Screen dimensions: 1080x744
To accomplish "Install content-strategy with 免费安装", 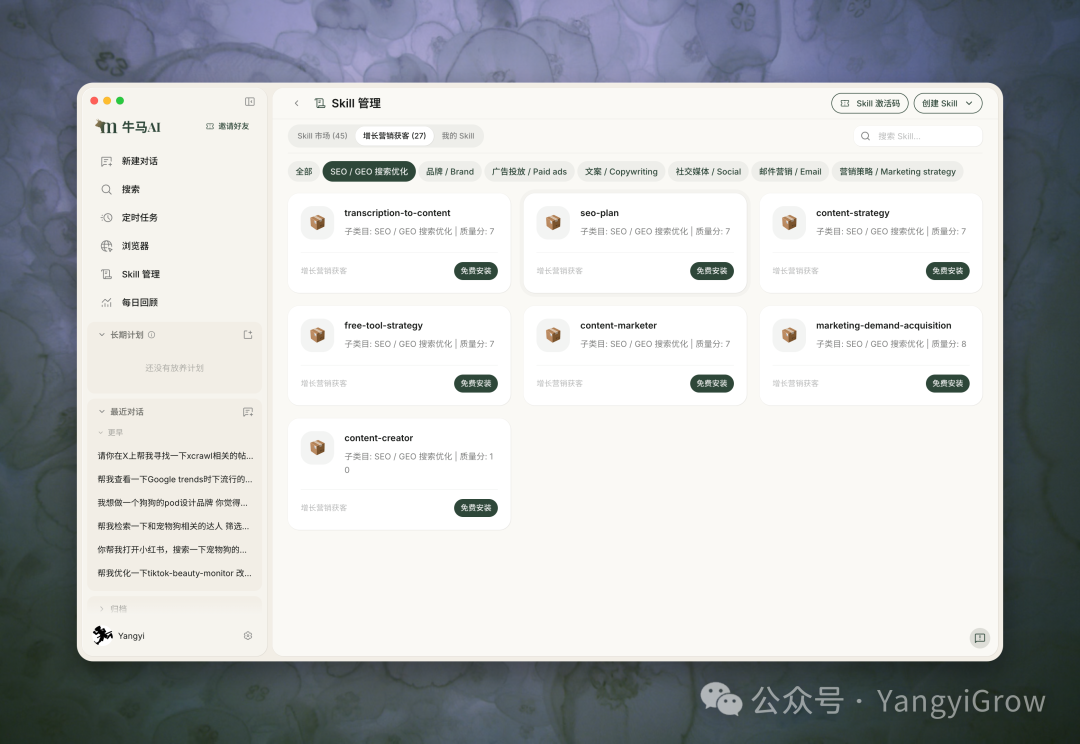I will tap(948, 271).
